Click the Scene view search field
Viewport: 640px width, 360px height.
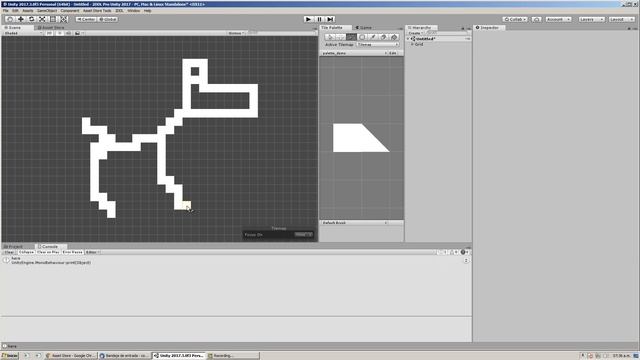(282, 33)
